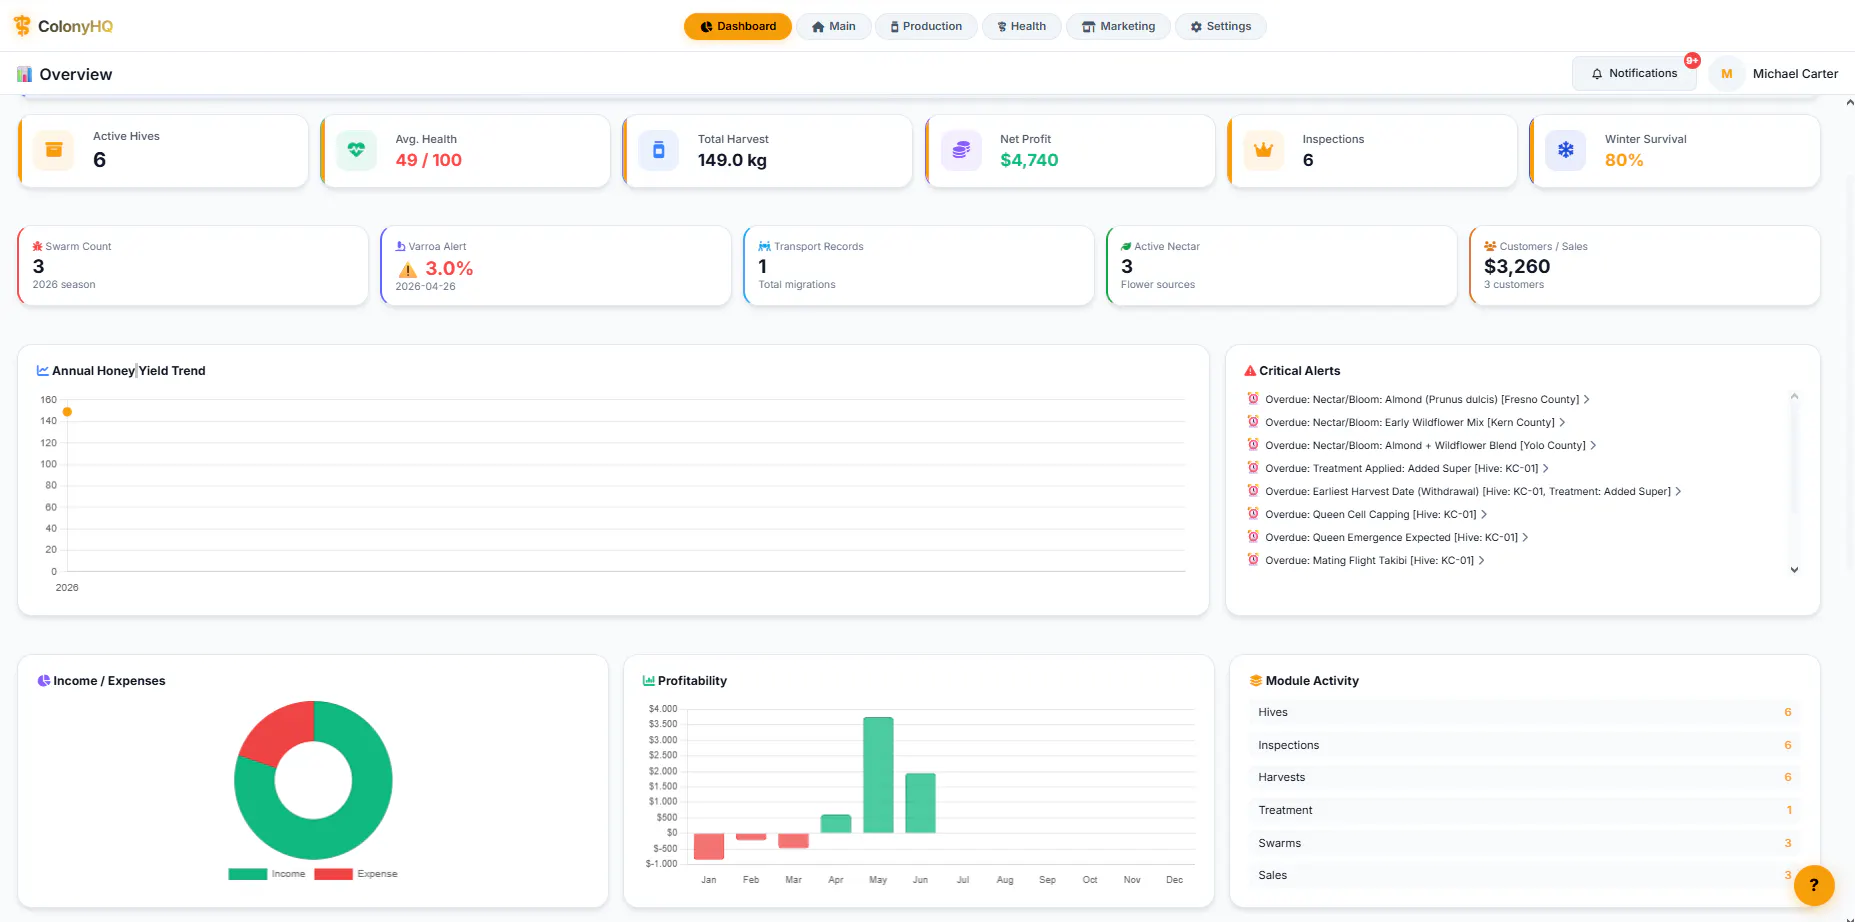Select the Hives module activity row

tap(1524, 713)
